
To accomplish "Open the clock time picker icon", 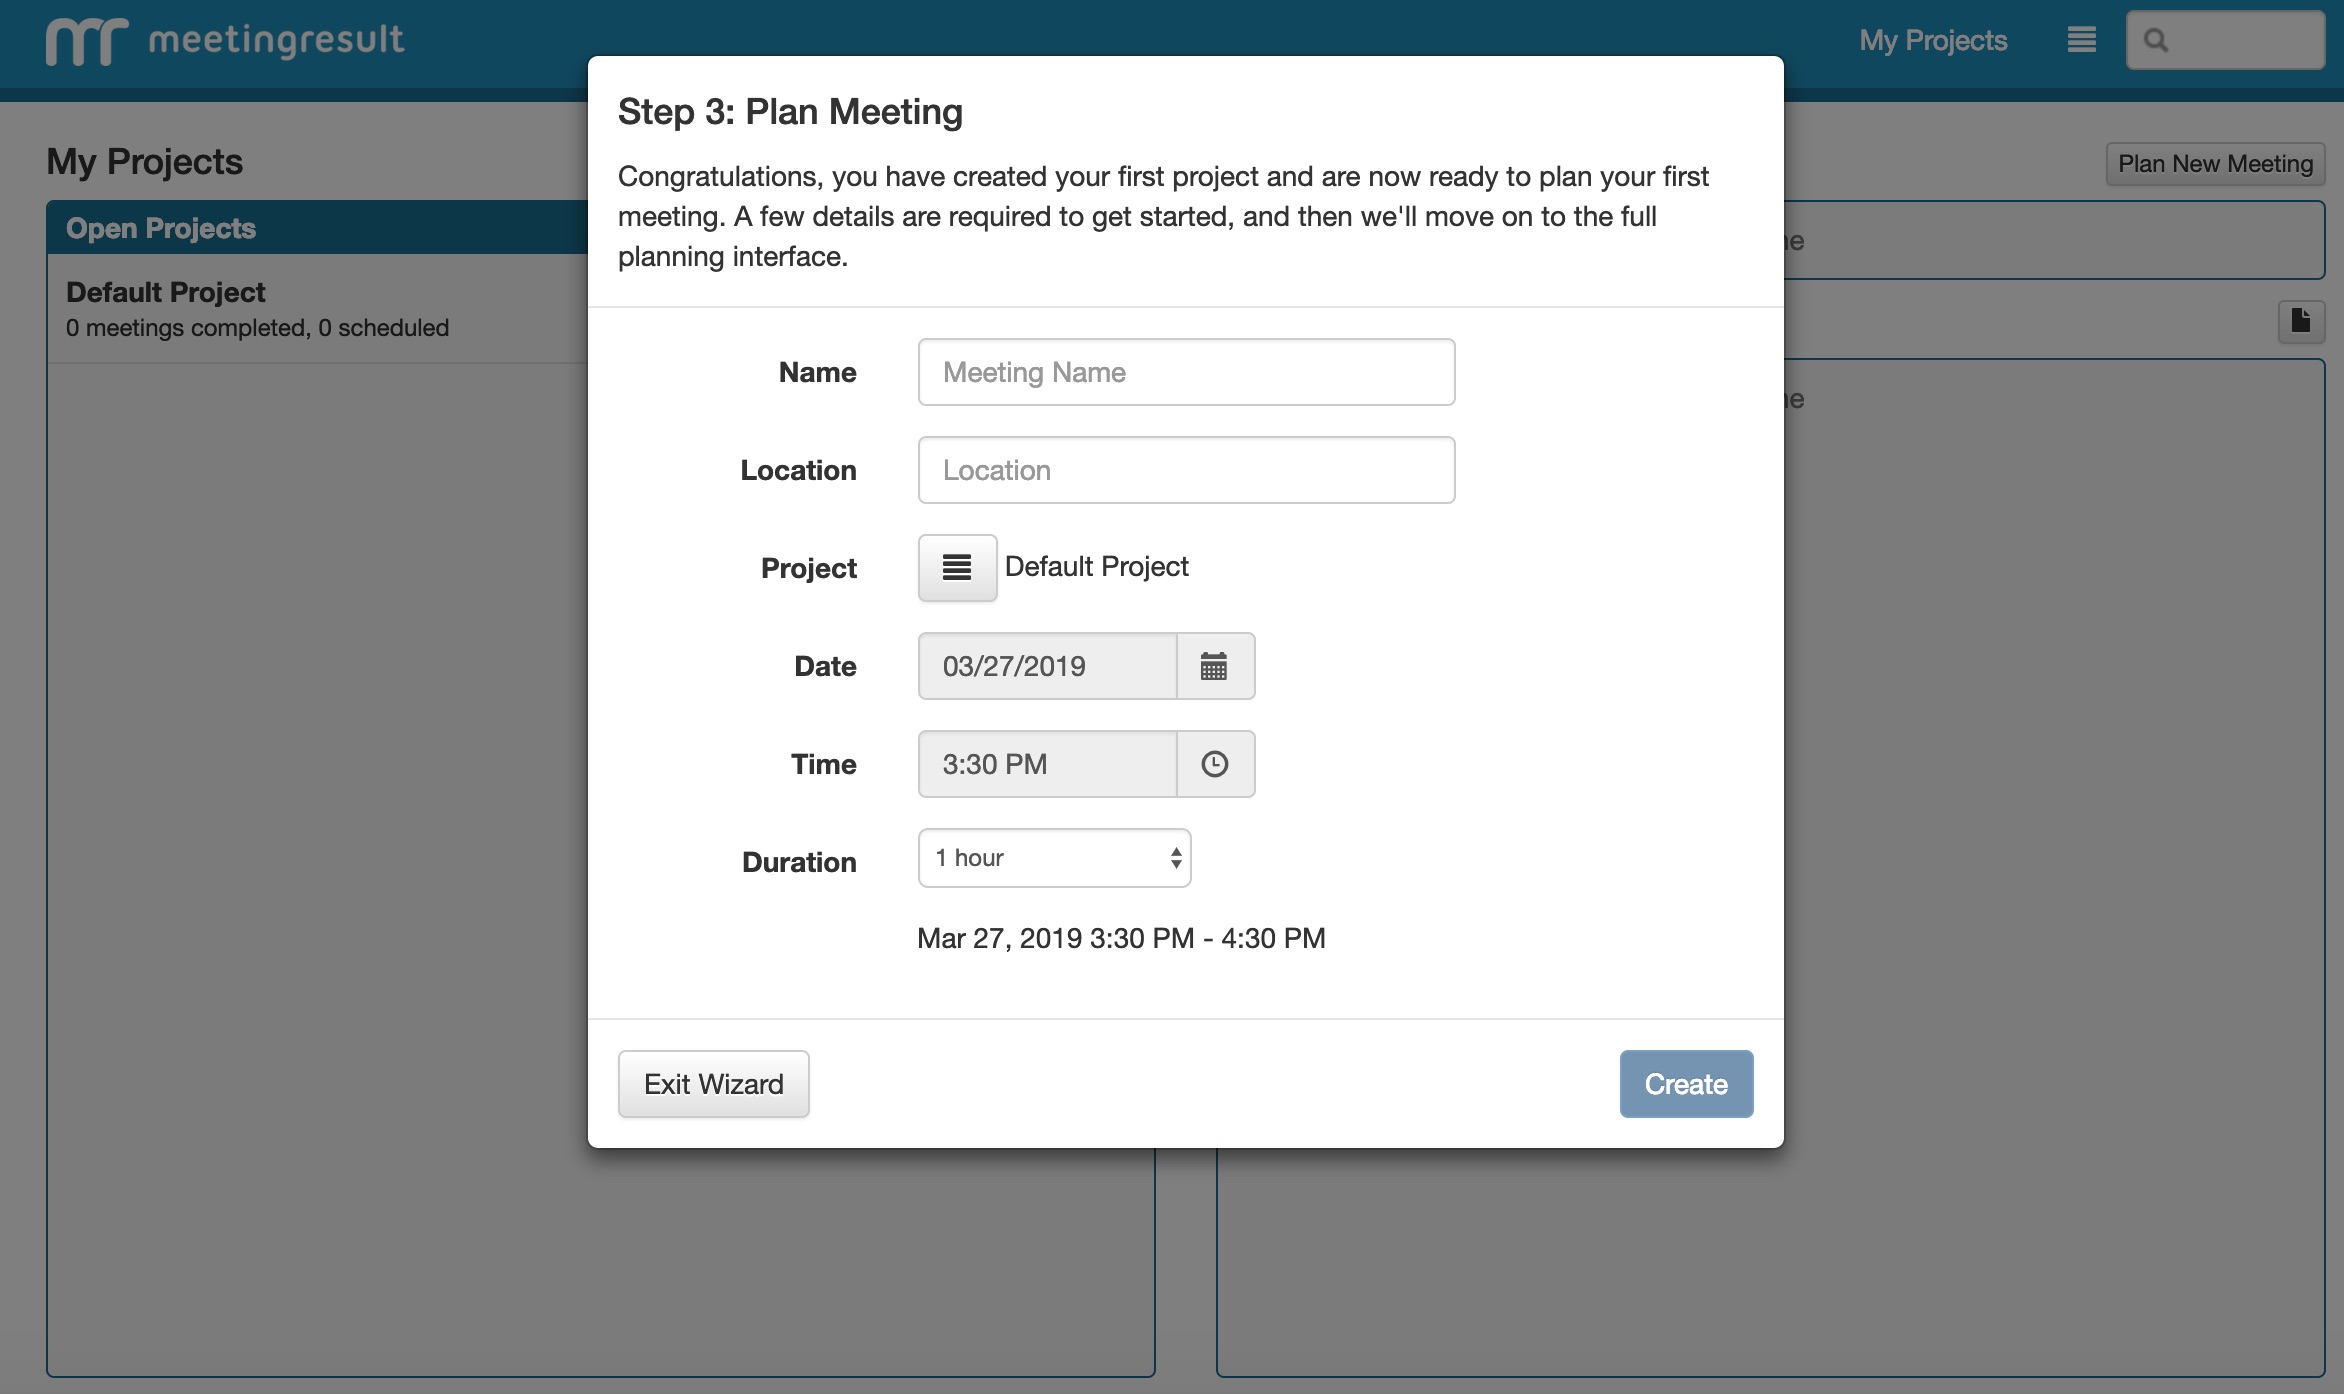I will coord(1214,764).
